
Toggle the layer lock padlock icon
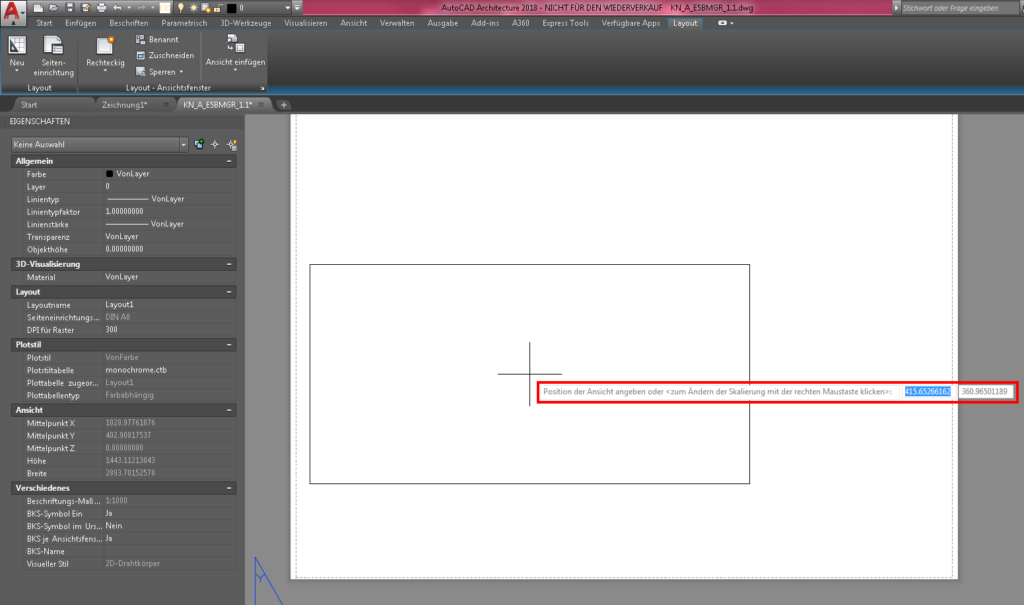click(x=217, y=8)
